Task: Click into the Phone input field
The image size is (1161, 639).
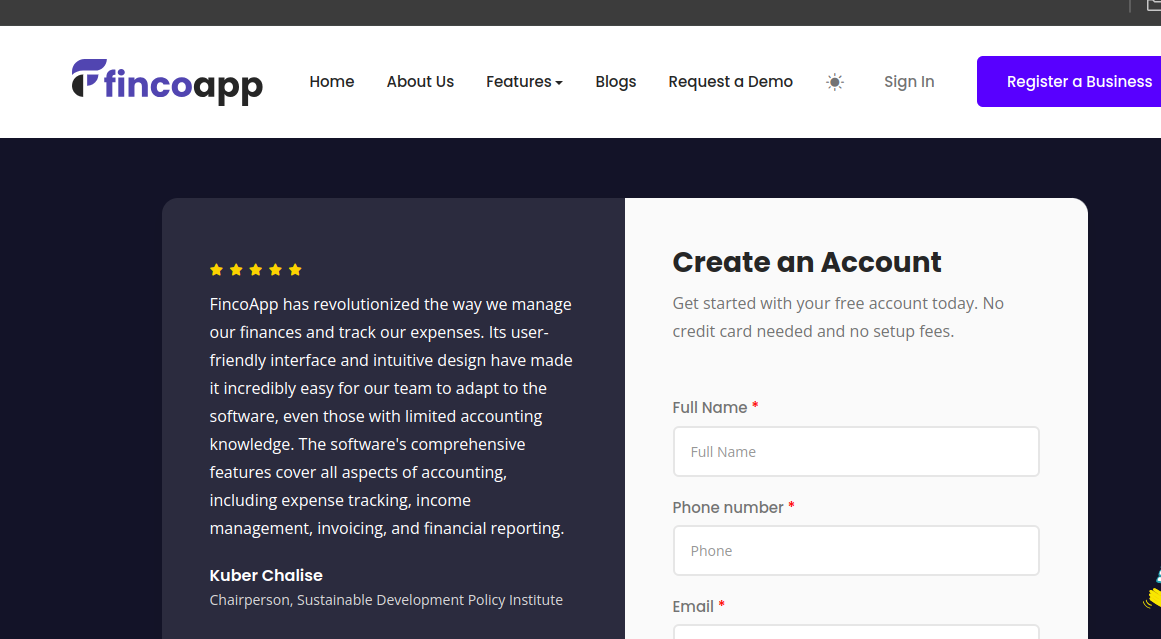Action: 856,551
